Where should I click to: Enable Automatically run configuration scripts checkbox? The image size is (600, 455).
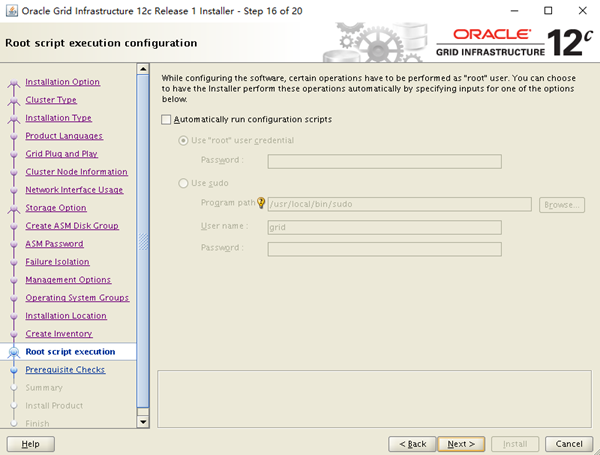coord(166,120)
